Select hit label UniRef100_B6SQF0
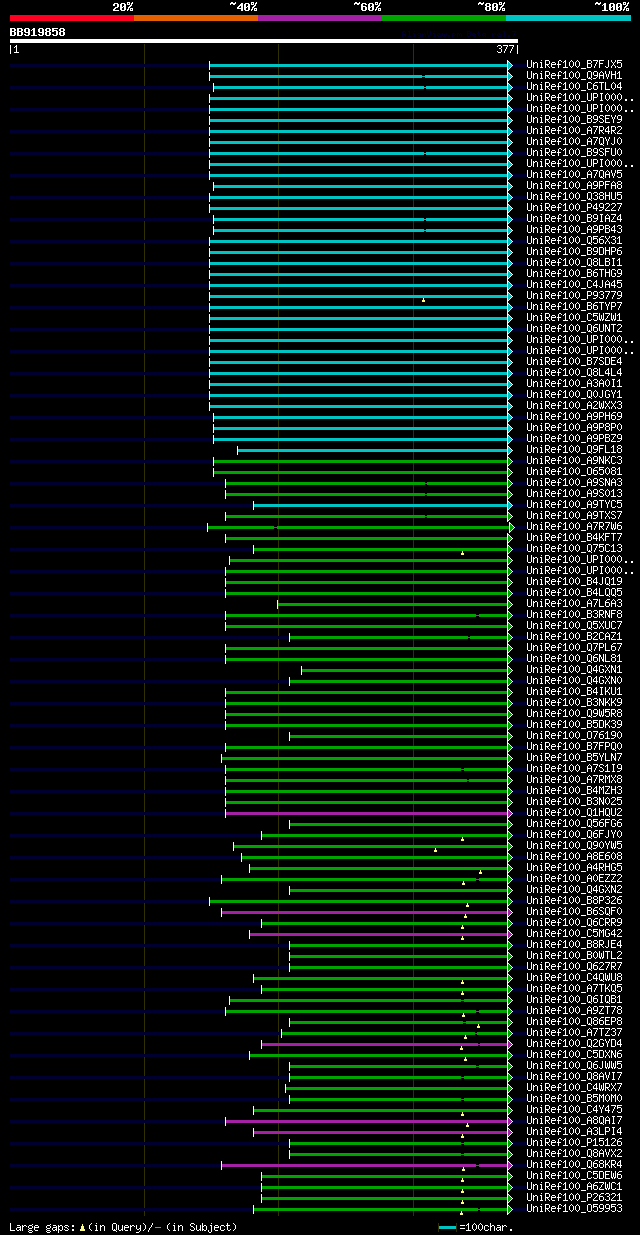The image size is (640, 1235). coord(574,911)
